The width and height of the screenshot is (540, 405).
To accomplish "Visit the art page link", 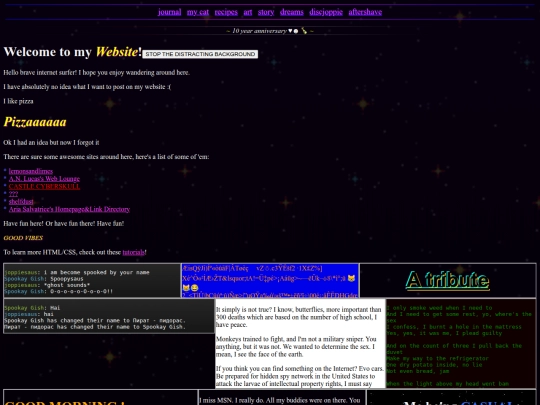I will pyautogui.click(x=248, y=12).
